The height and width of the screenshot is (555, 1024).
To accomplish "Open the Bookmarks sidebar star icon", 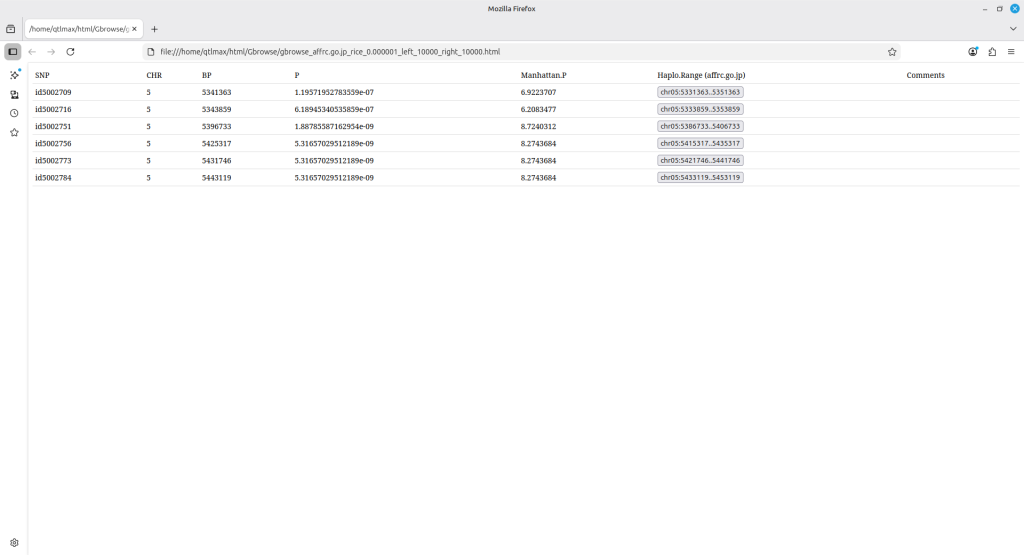I will click(x=14, y=132).
